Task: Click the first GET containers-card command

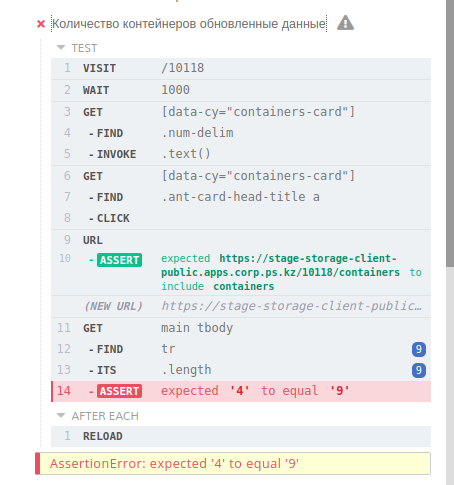Action: [241, 112]
